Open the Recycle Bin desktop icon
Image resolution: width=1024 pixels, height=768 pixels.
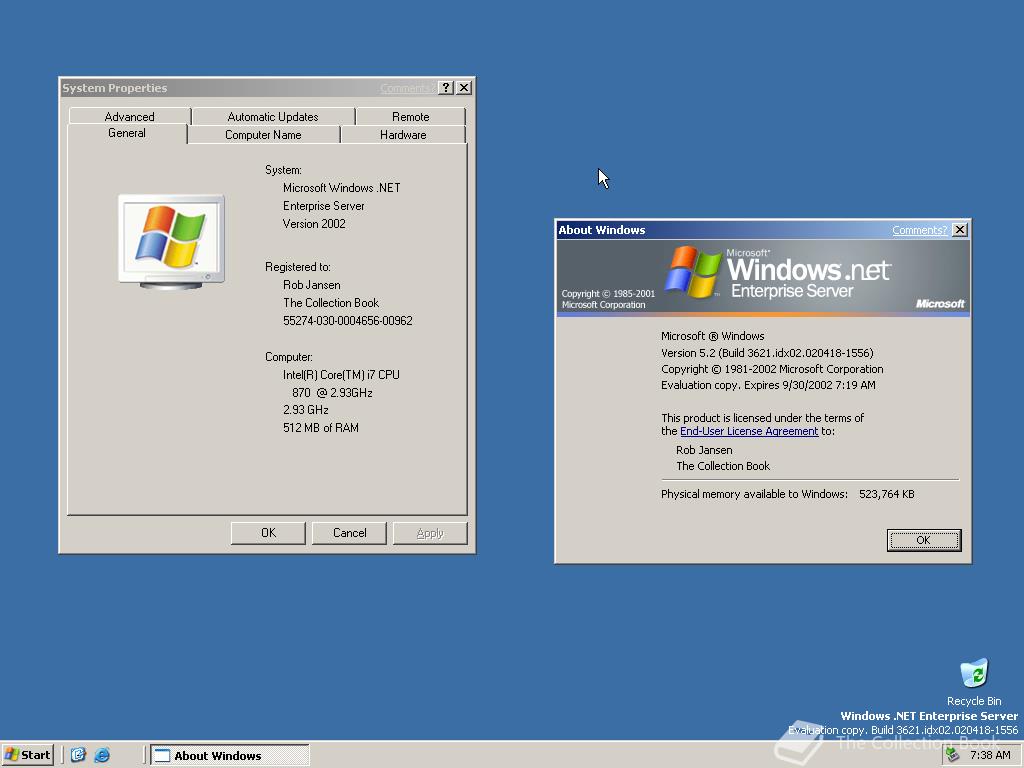(974, 682)
